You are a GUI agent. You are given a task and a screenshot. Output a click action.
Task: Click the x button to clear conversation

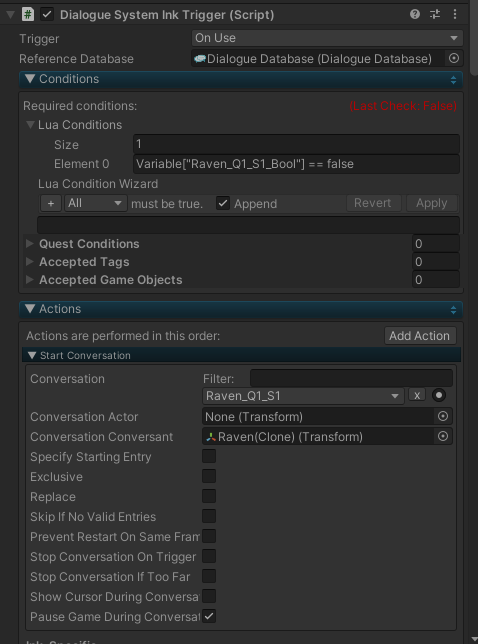point(417,395)
